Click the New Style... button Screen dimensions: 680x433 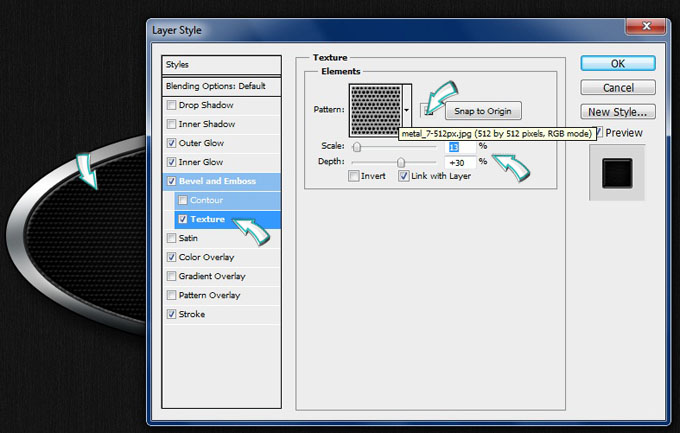[x=617, y=112]
